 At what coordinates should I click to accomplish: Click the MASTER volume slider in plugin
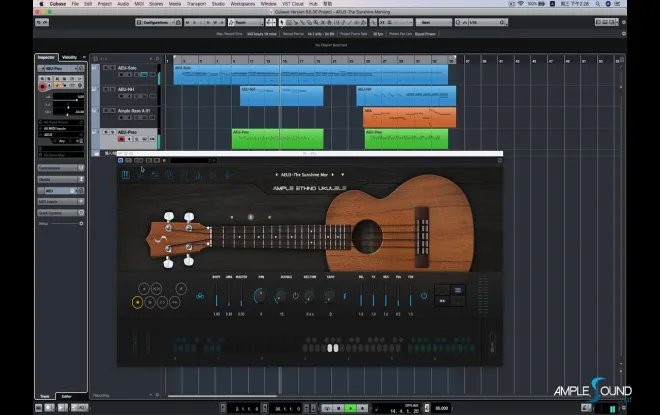[x=241, y=295]
